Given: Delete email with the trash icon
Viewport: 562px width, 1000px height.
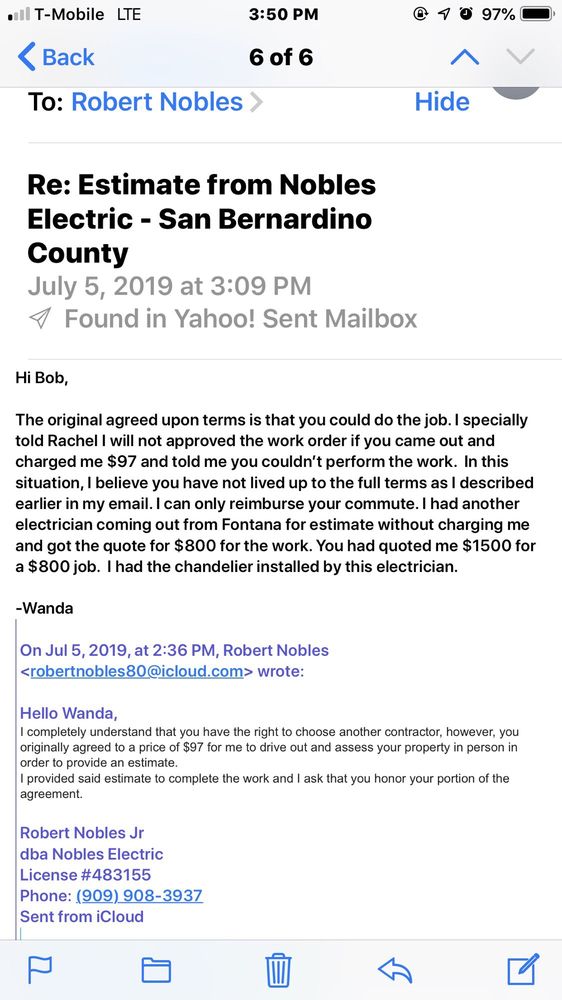Looking at the screenshot, I should (x=278, y=970).
